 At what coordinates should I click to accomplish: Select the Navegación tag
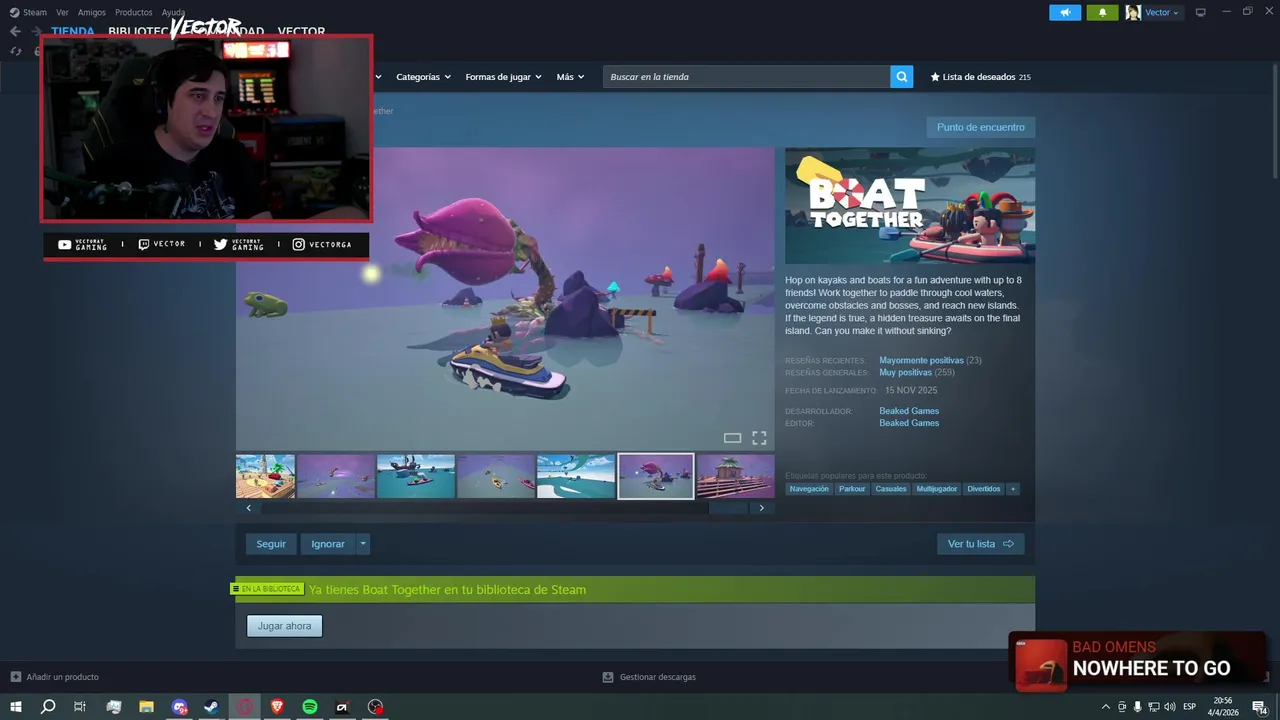[809, 489]
